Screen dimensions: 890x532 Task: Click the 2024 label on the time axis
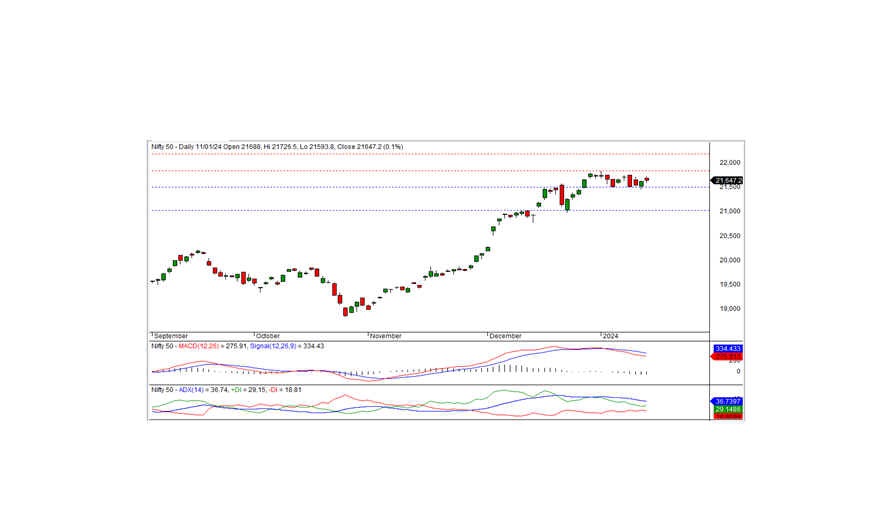point(611,336)
